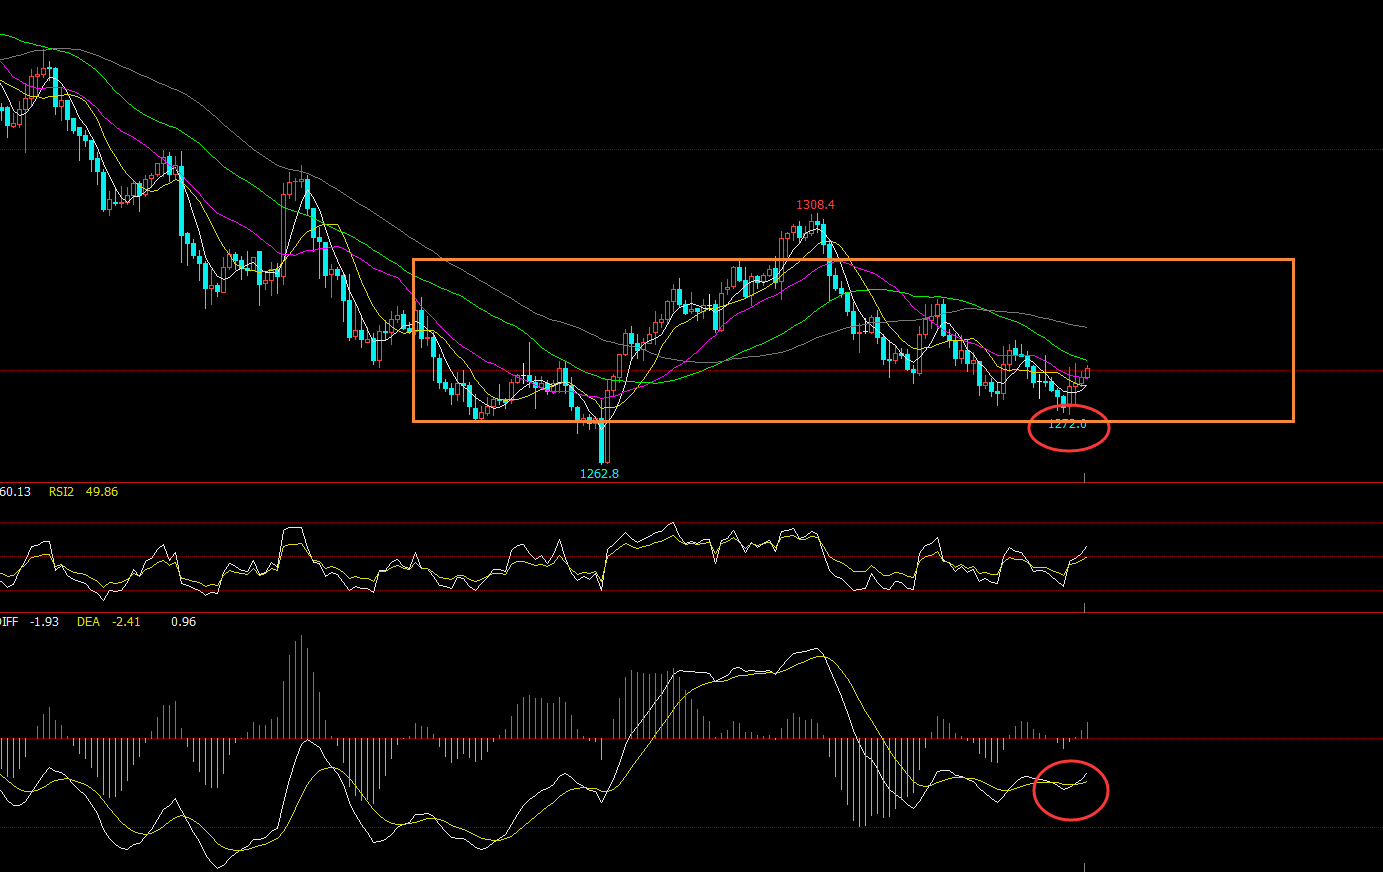The height and width of the screenshot is (872, 1383).
Task: Select the RSI2 indicator label
Action: pos(61,492)
